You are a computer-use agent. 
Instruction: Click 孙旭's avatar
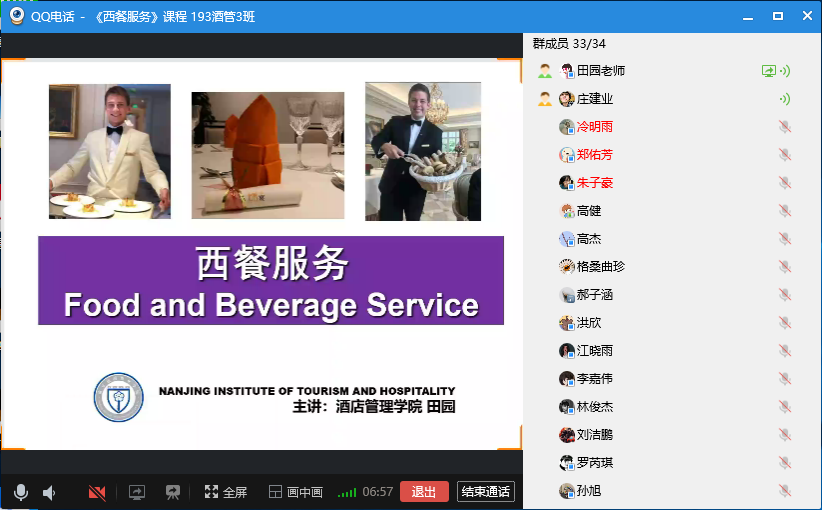click(x=567, y=491)
